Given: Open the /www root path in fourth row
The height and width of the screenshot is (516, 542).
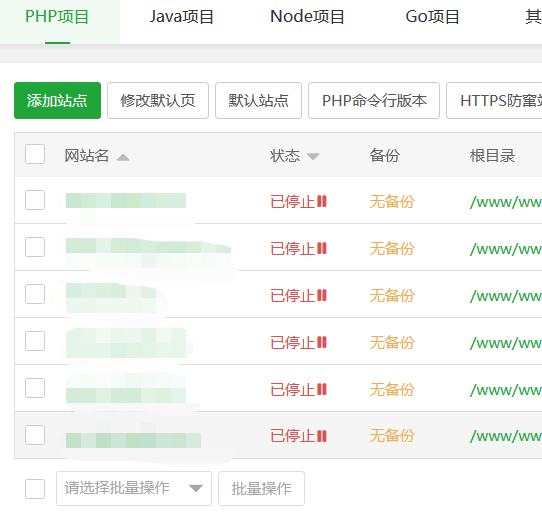Looking at the screenshot, I should [506, 343].
